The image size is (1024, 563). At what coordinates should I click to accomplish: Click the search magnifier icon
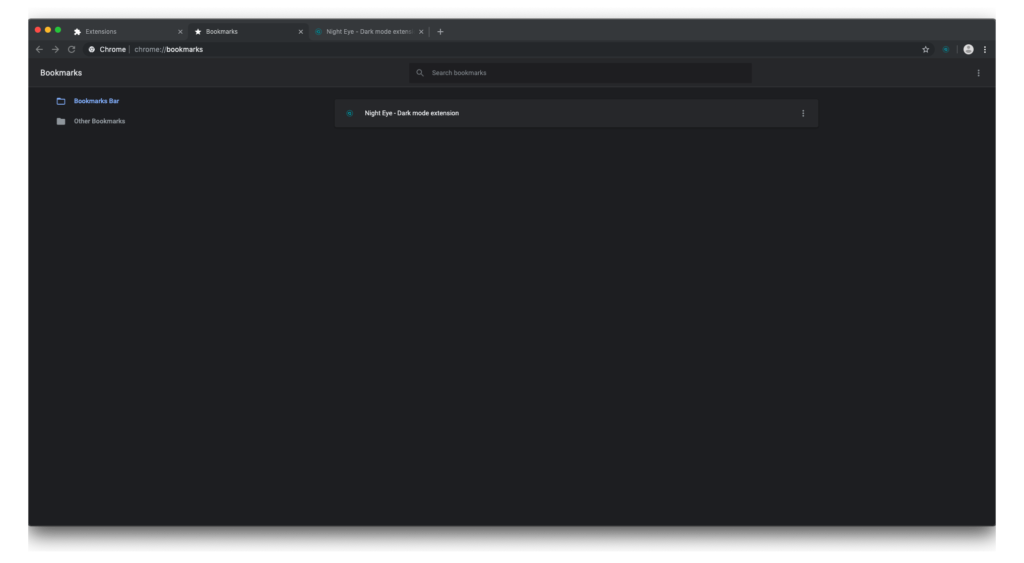click(420, 73)
